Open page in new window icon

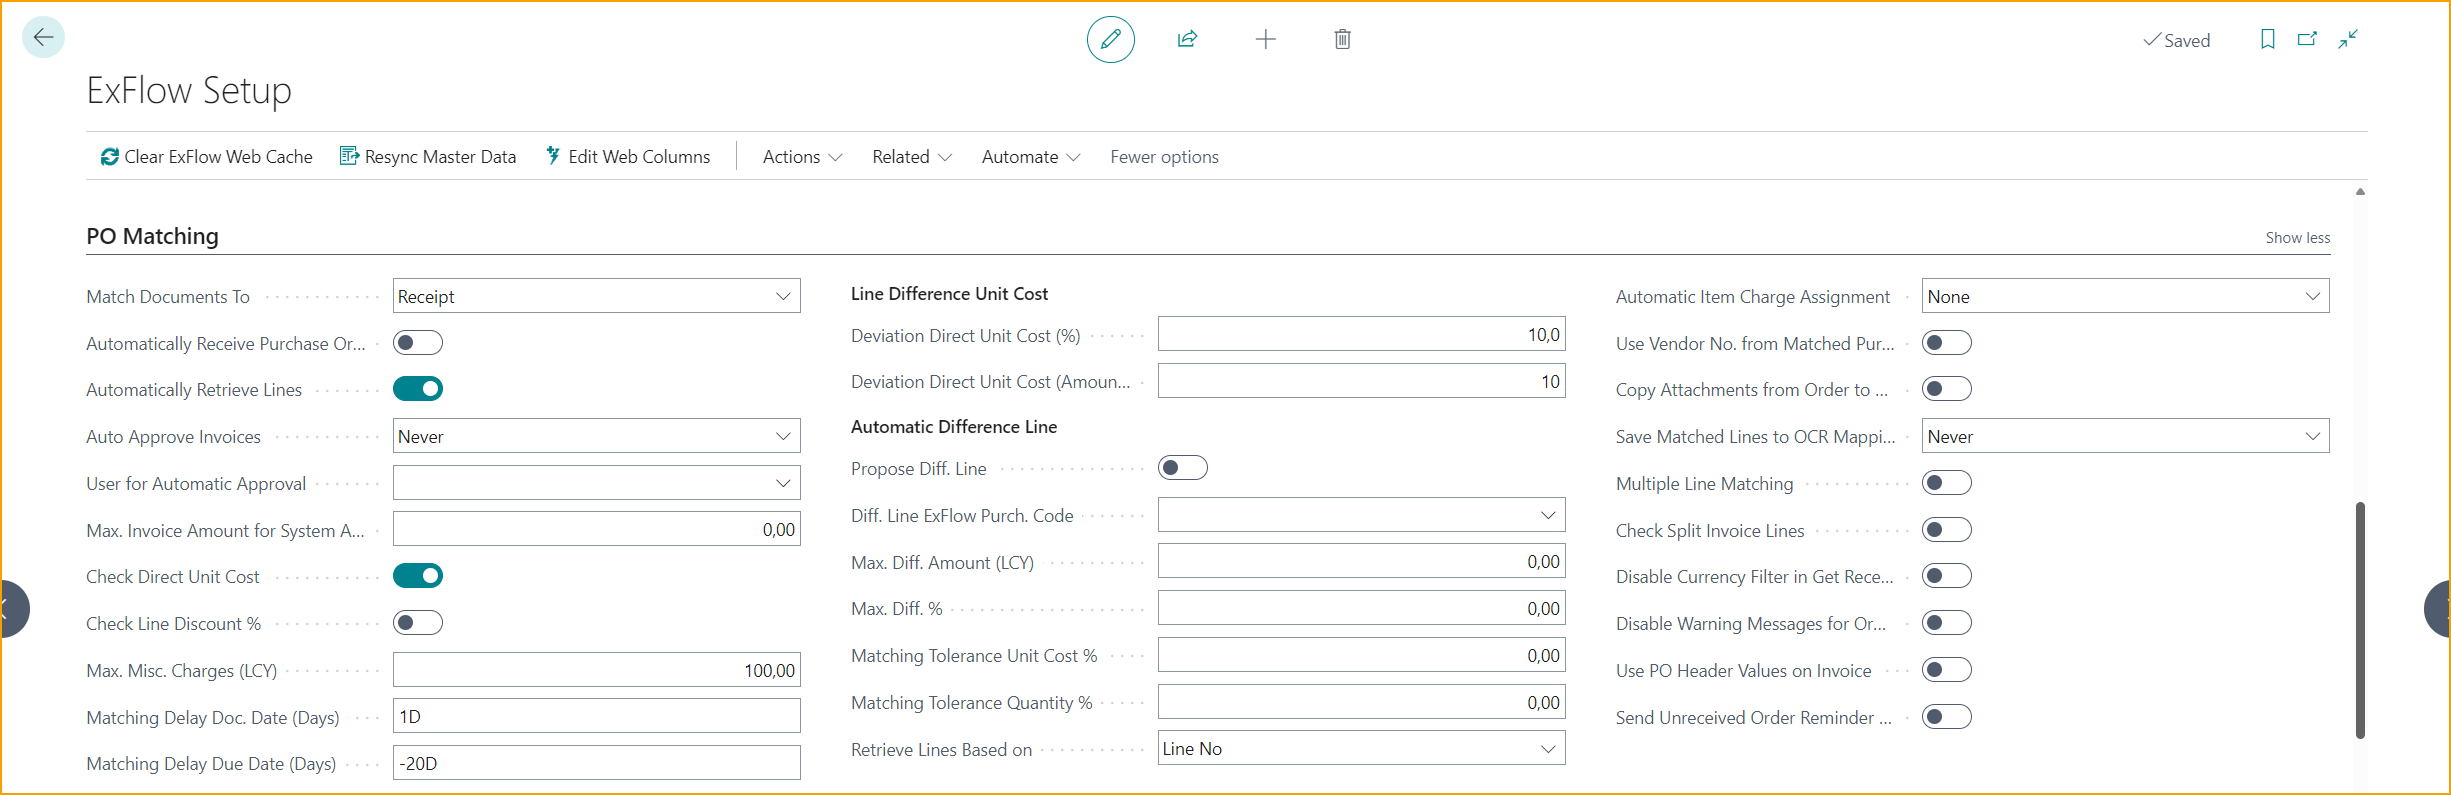(x=2307, y=39)
